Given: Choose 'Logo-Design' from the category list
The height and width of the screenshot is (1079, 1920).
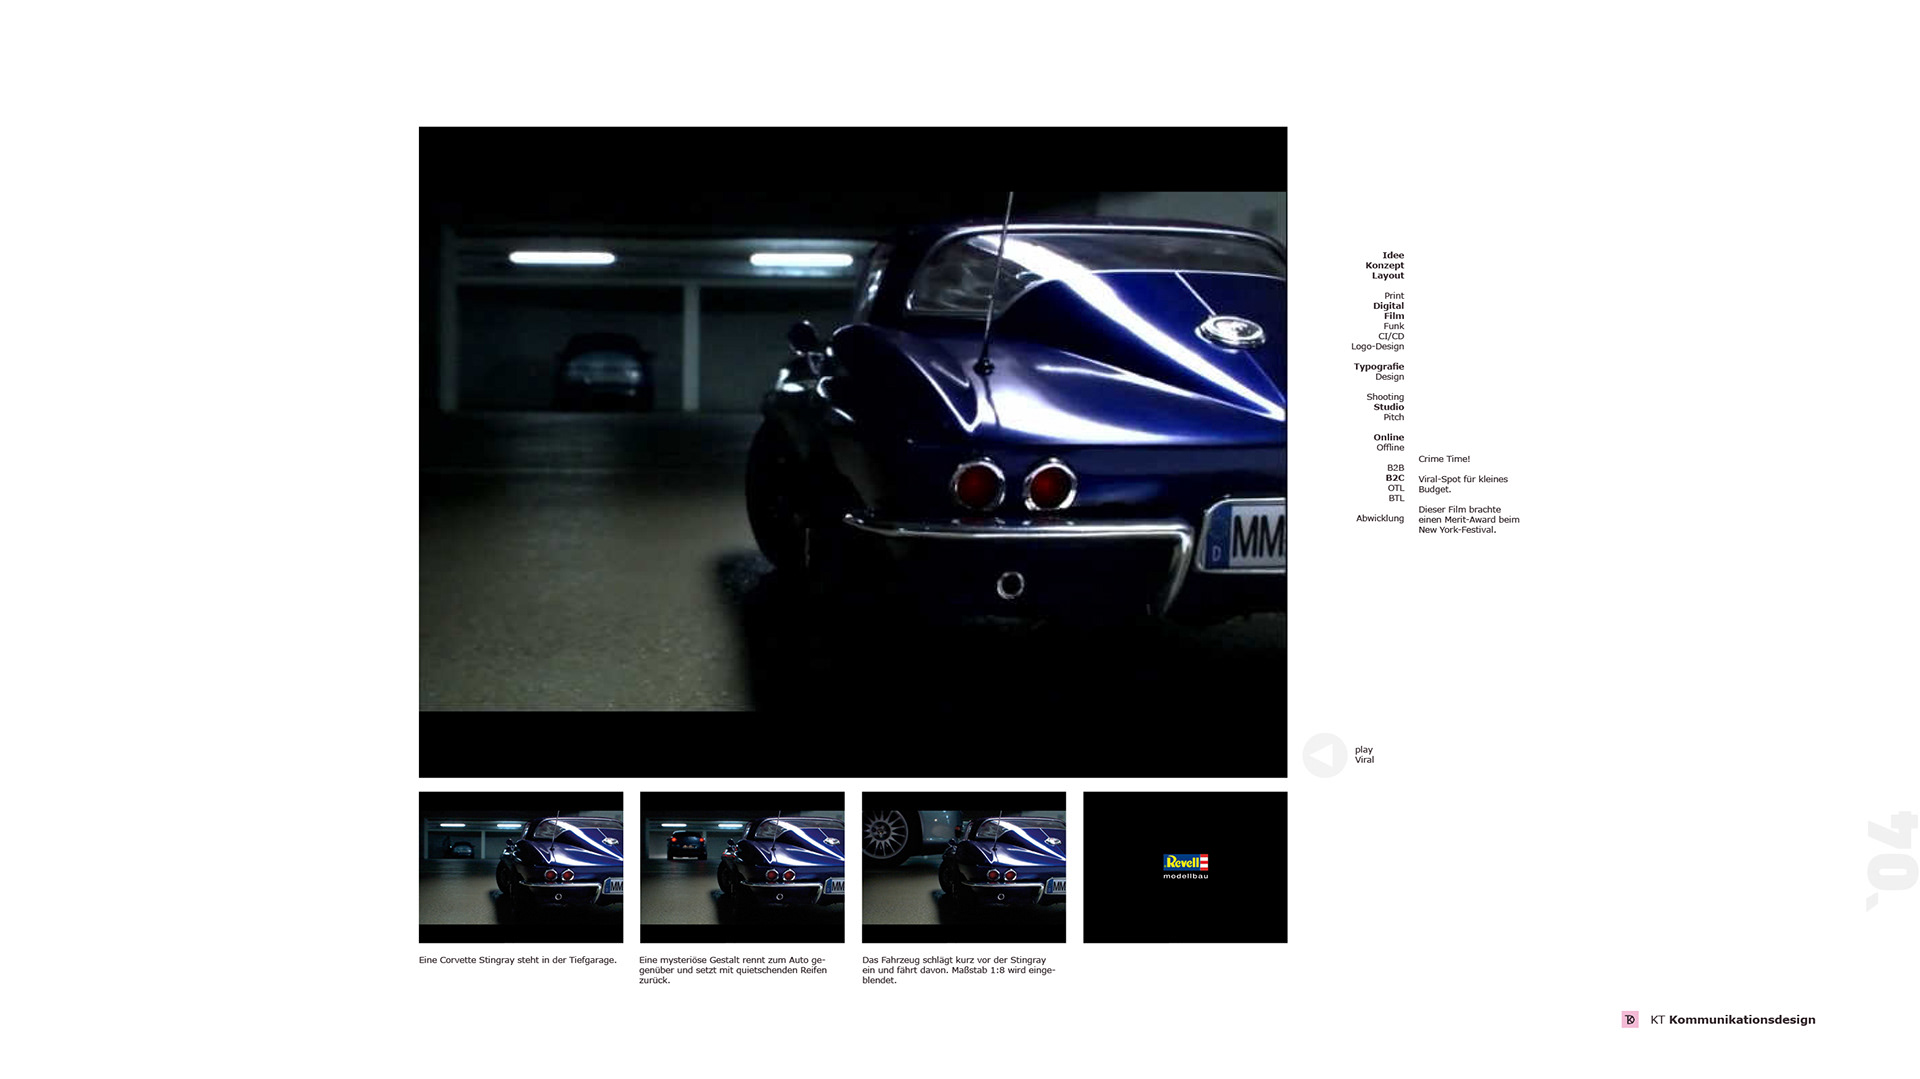Looking at the screenshot, I should [1377, 347].
